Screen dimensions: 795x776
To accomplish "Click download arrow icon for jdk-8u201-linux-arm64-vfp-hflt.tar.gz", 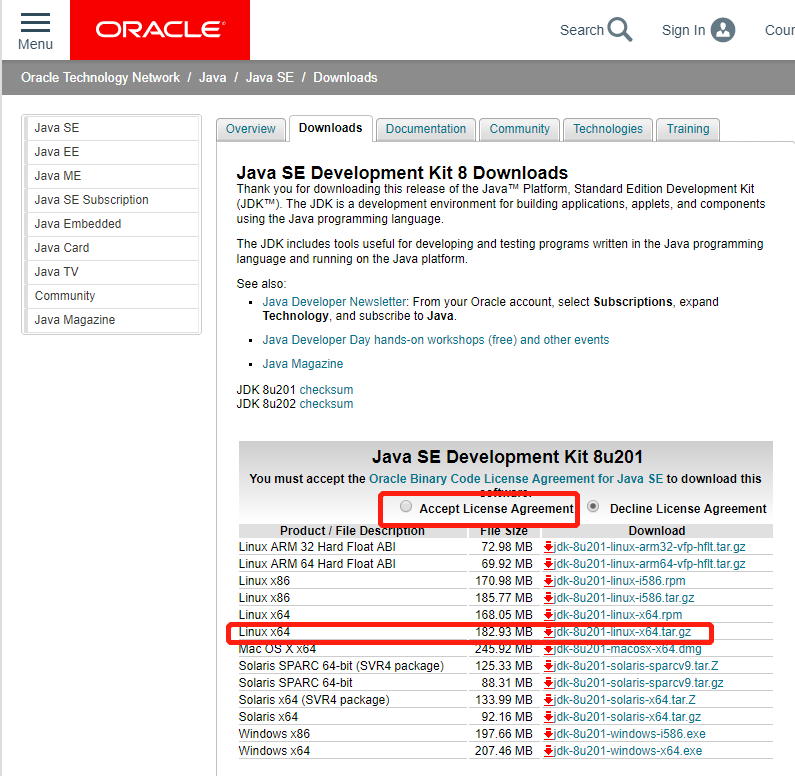I will (x=548, y=564).
